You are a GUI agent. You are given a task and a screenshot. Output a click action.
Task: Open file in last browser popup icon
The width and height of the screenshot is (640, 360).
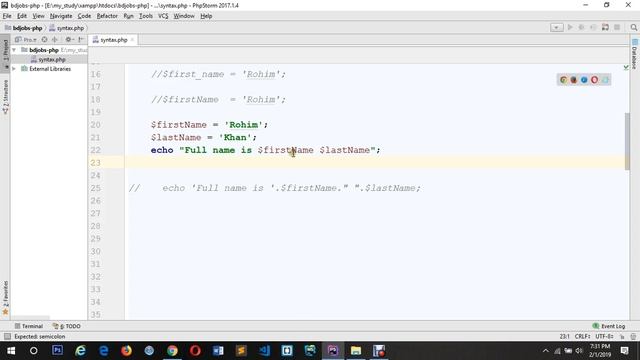pos(605,80)
